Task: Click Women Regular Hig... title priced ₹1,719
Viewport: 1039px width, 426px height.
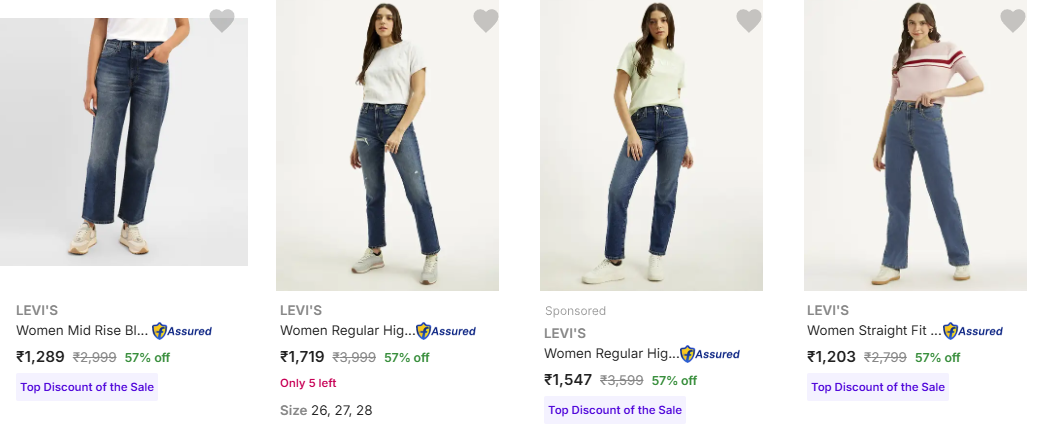Action: [346, 331]
